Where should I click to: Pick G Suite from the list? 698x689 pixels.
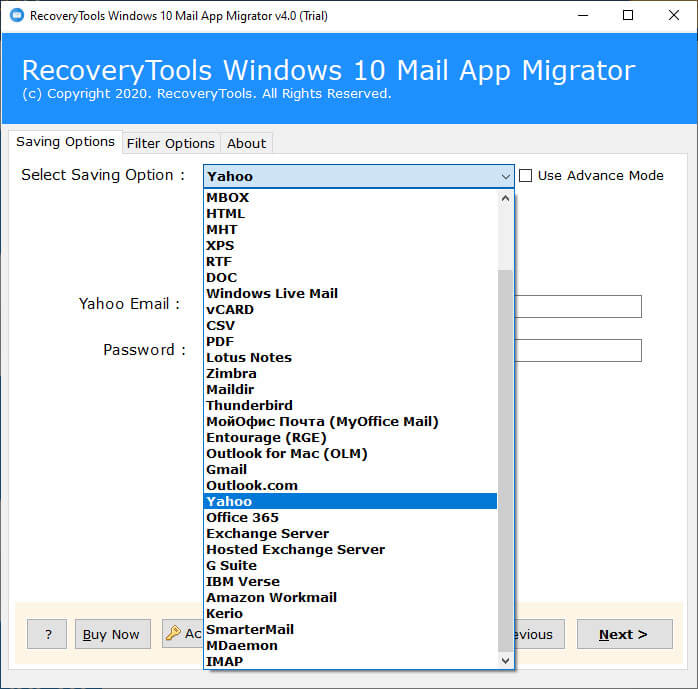pyautogui.click(x=350, y=566)
